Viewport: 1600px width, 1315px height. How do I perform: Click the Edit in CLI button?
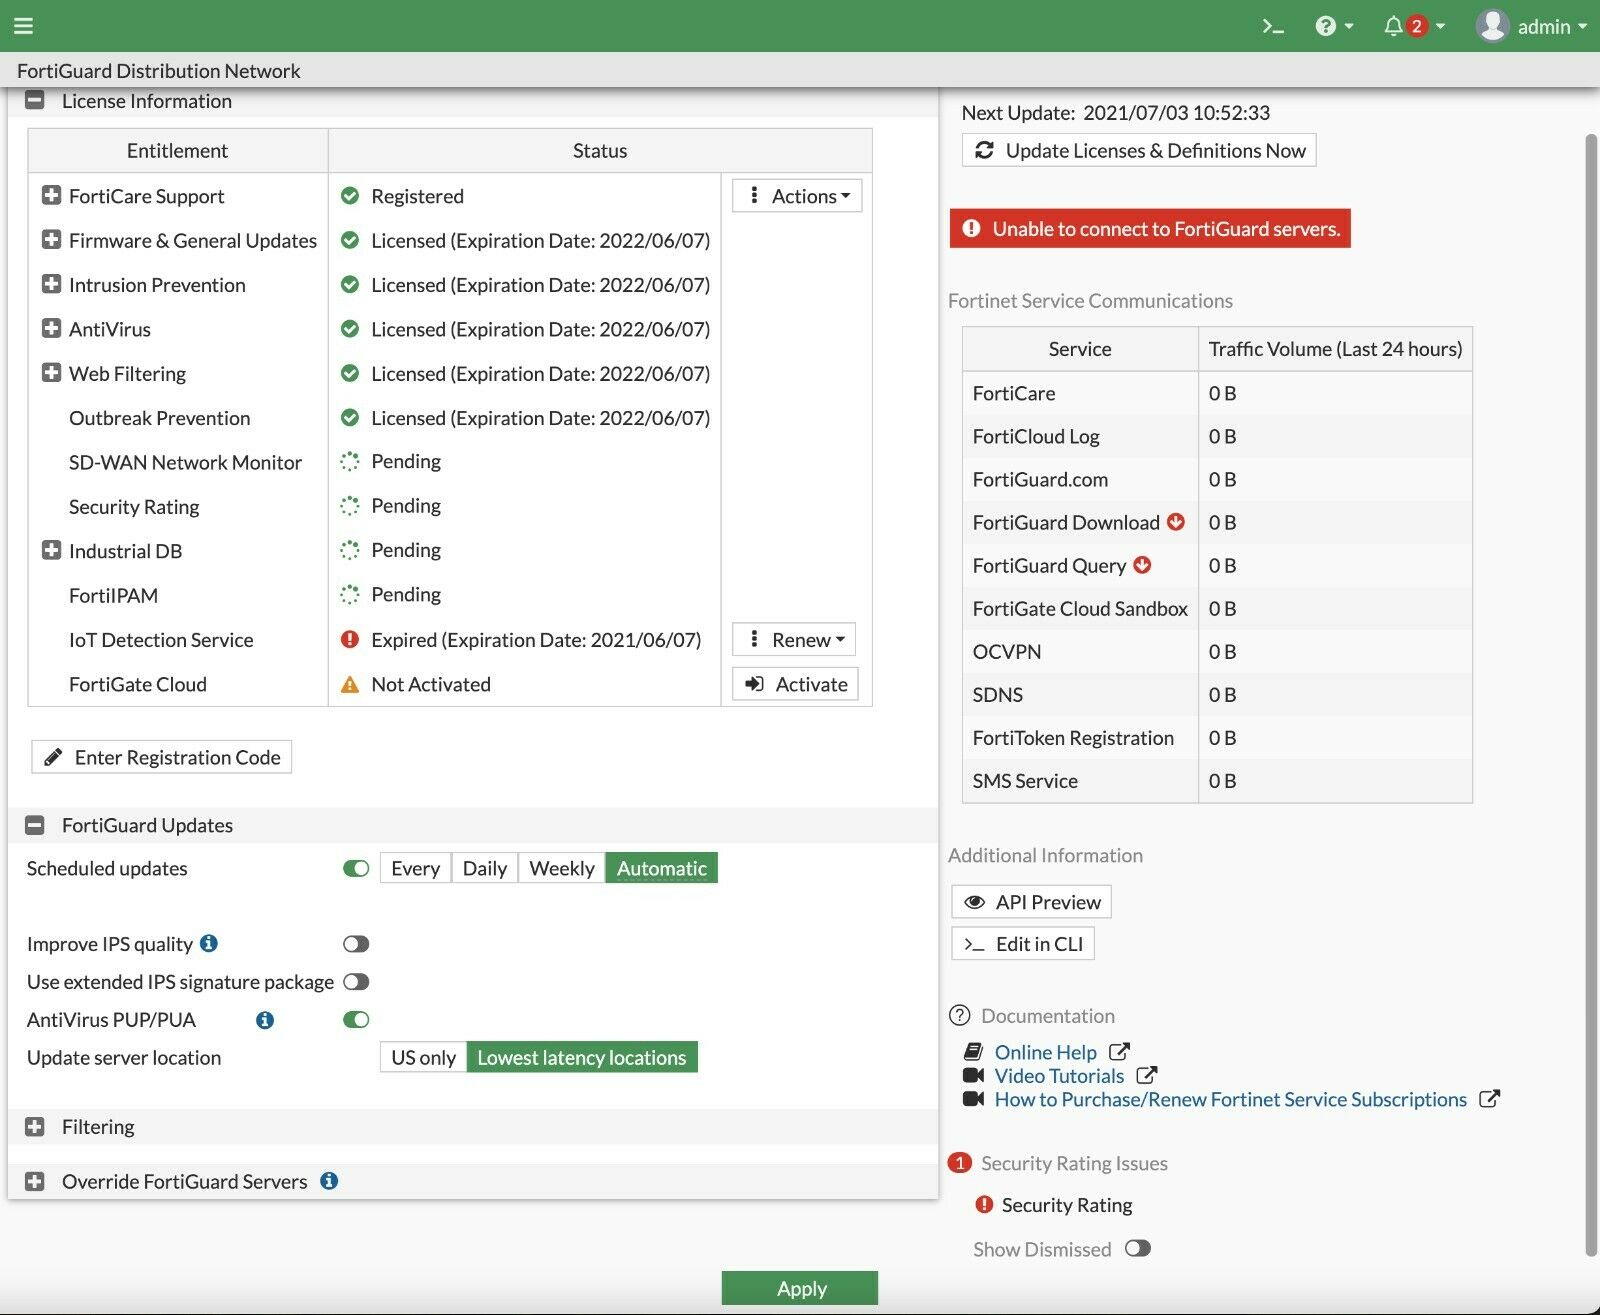1023,944
